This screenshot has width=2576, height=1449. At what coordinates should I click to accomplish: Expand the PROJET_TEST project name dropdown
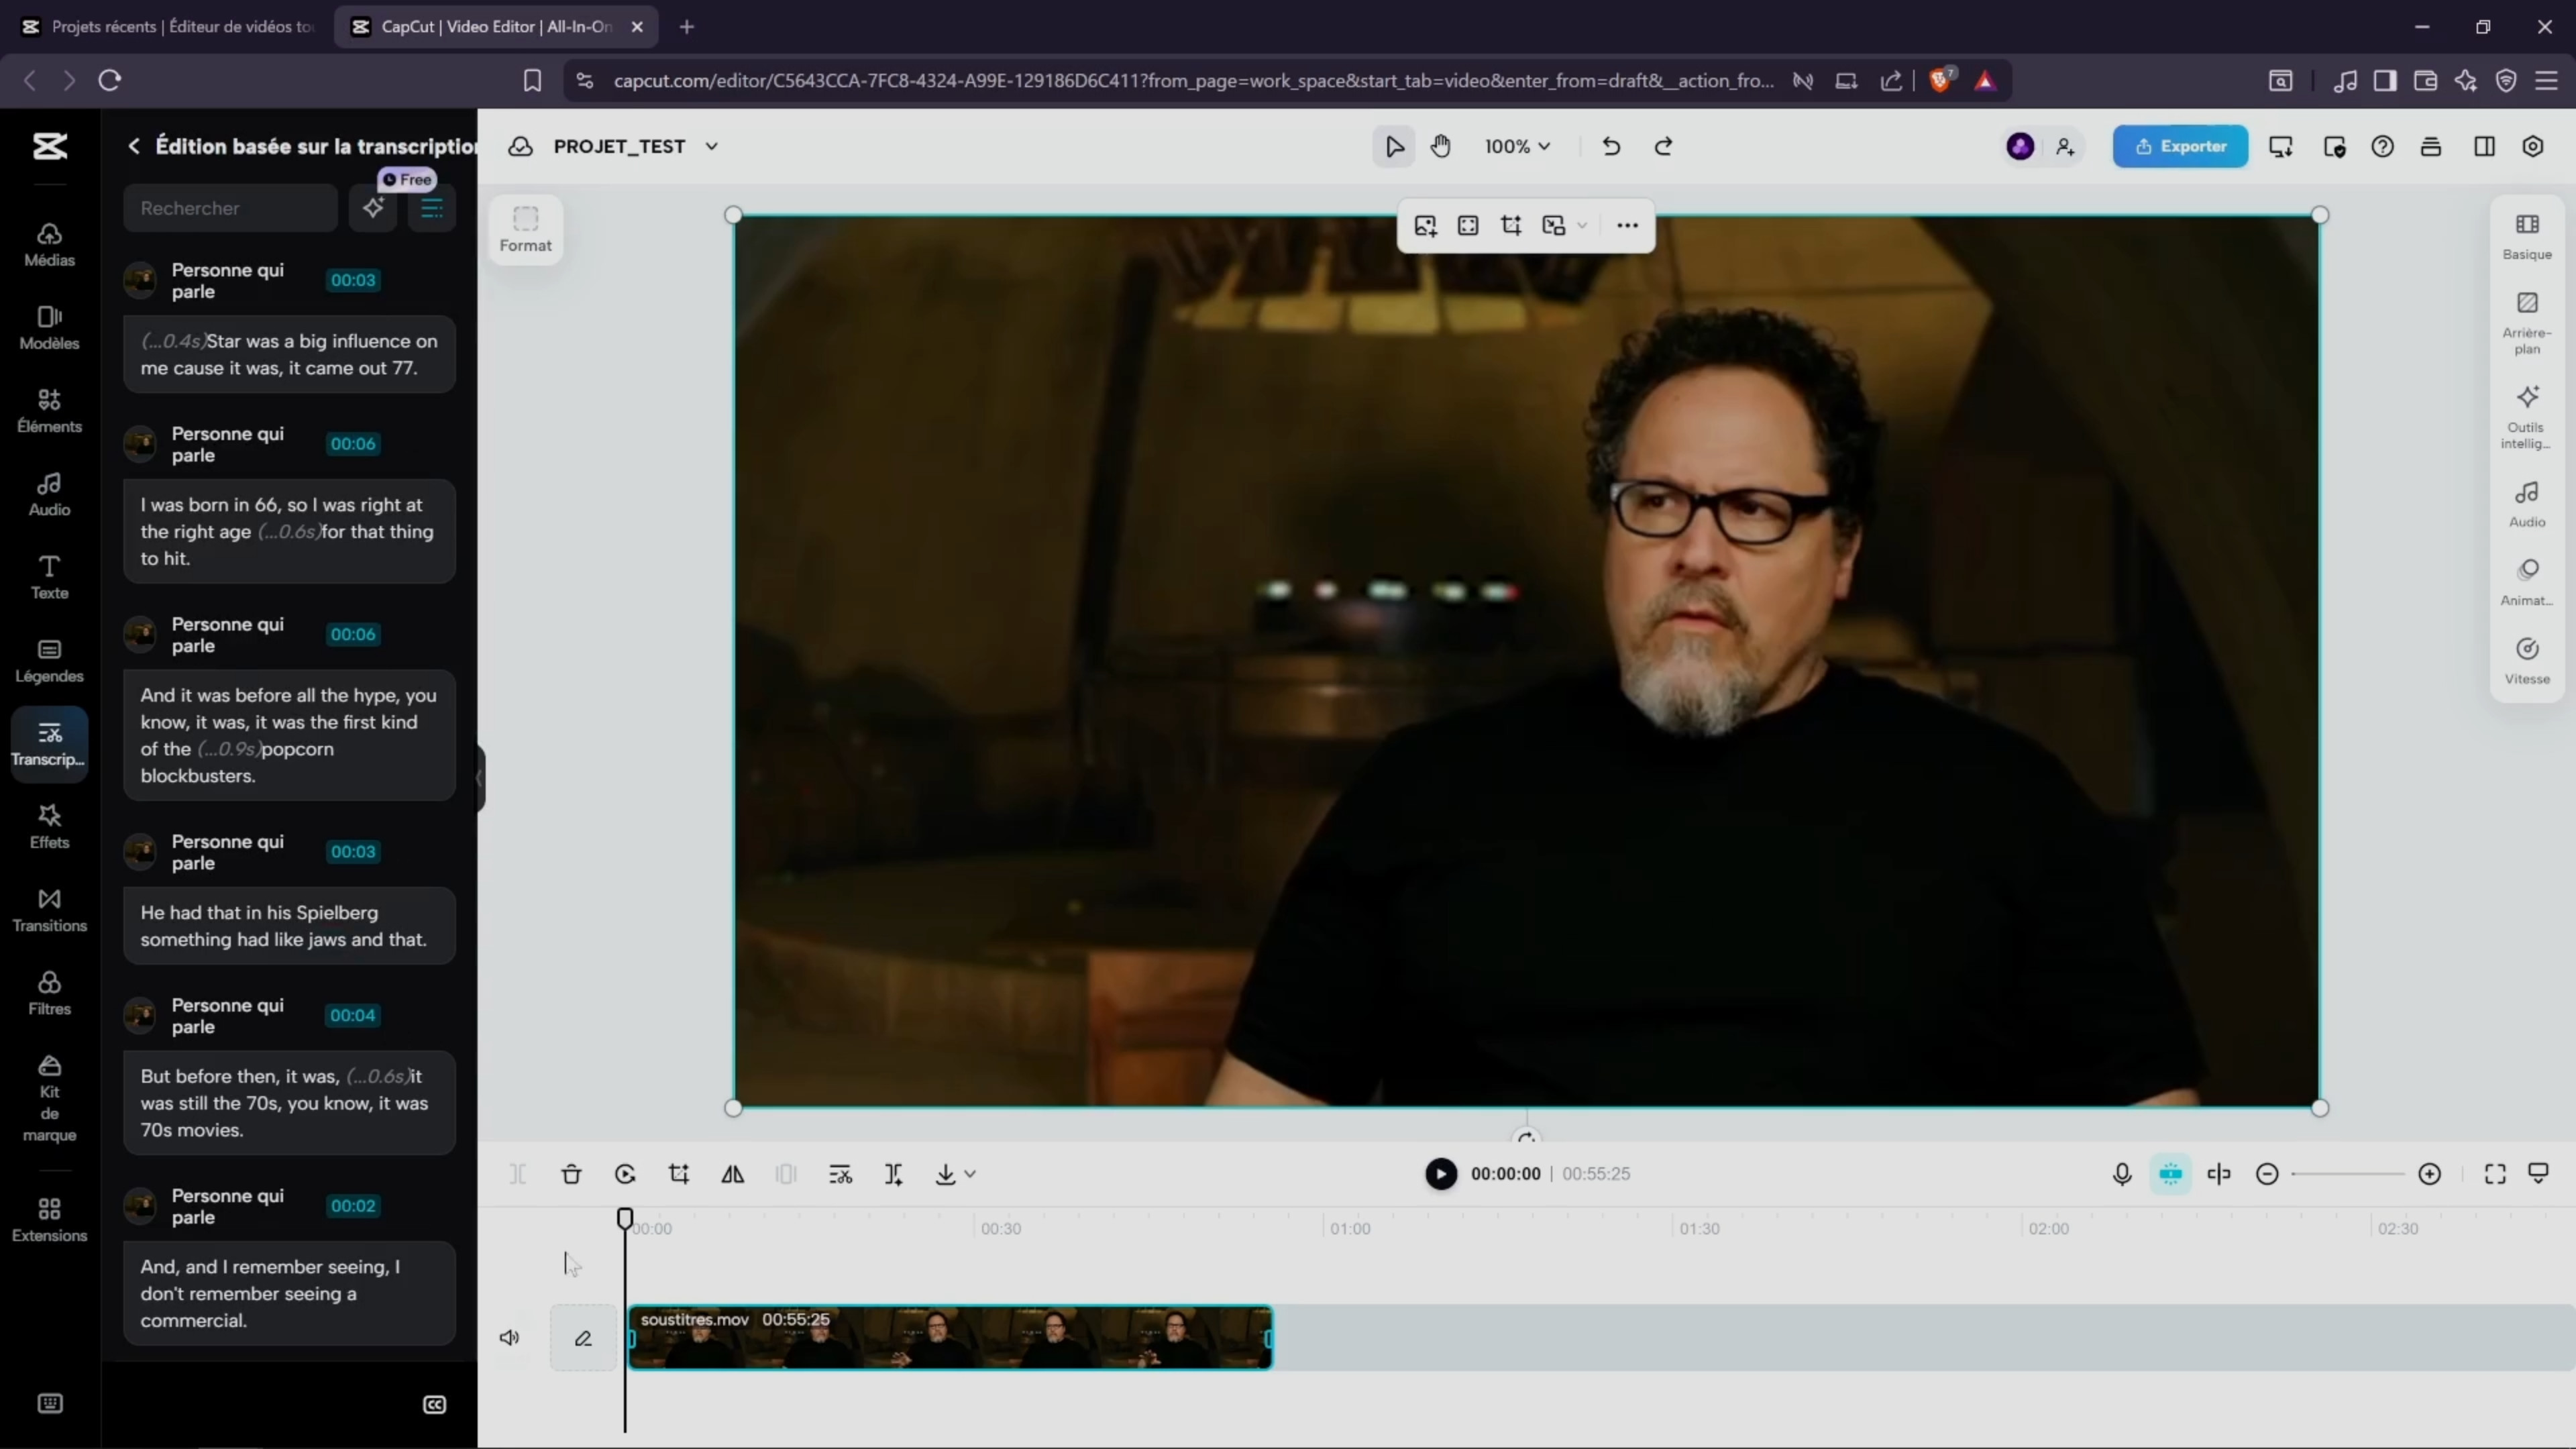tap(711, 146)
